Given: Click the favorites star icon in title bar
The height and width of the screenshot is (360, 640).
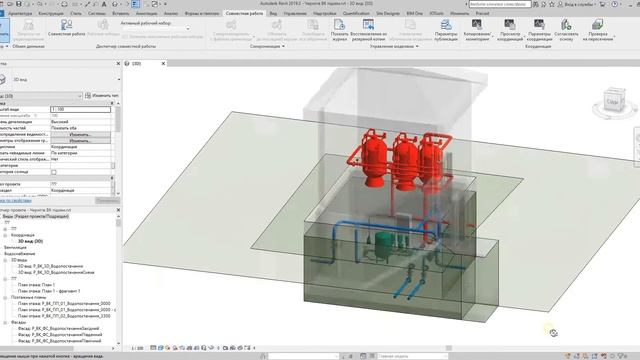Looking at the screenshot, I should (552, 4).
